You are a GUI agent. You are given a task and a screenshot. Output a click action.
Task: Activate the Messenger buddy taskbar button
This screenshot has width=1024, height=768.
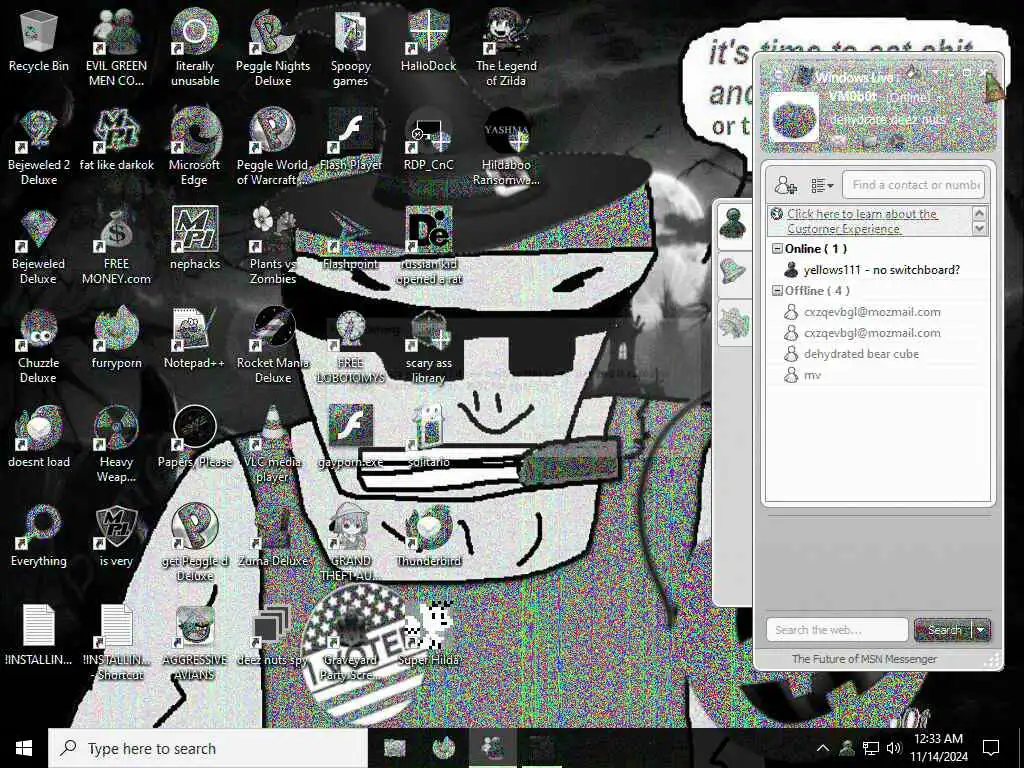tap(492, 748)
